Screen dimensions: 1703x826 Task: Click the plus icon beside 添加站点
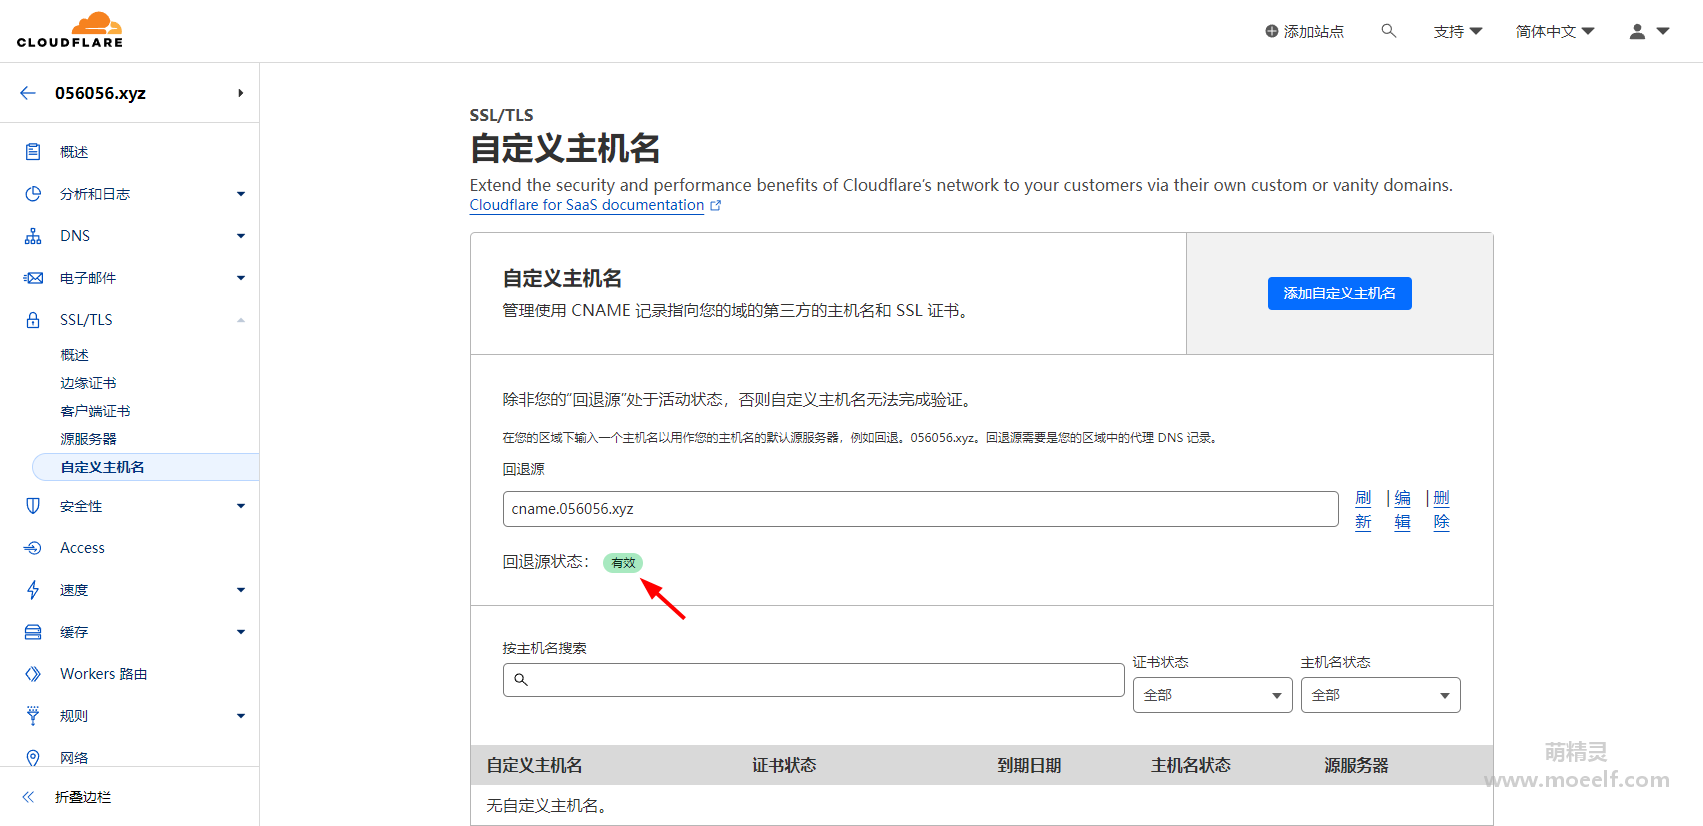click(x=1272, y=31)
